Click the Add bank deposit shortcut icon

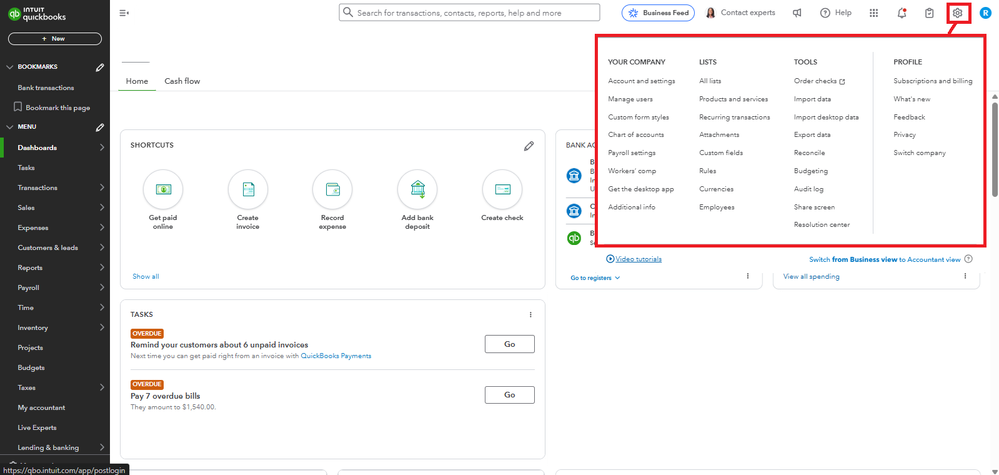tap(417, 189)
